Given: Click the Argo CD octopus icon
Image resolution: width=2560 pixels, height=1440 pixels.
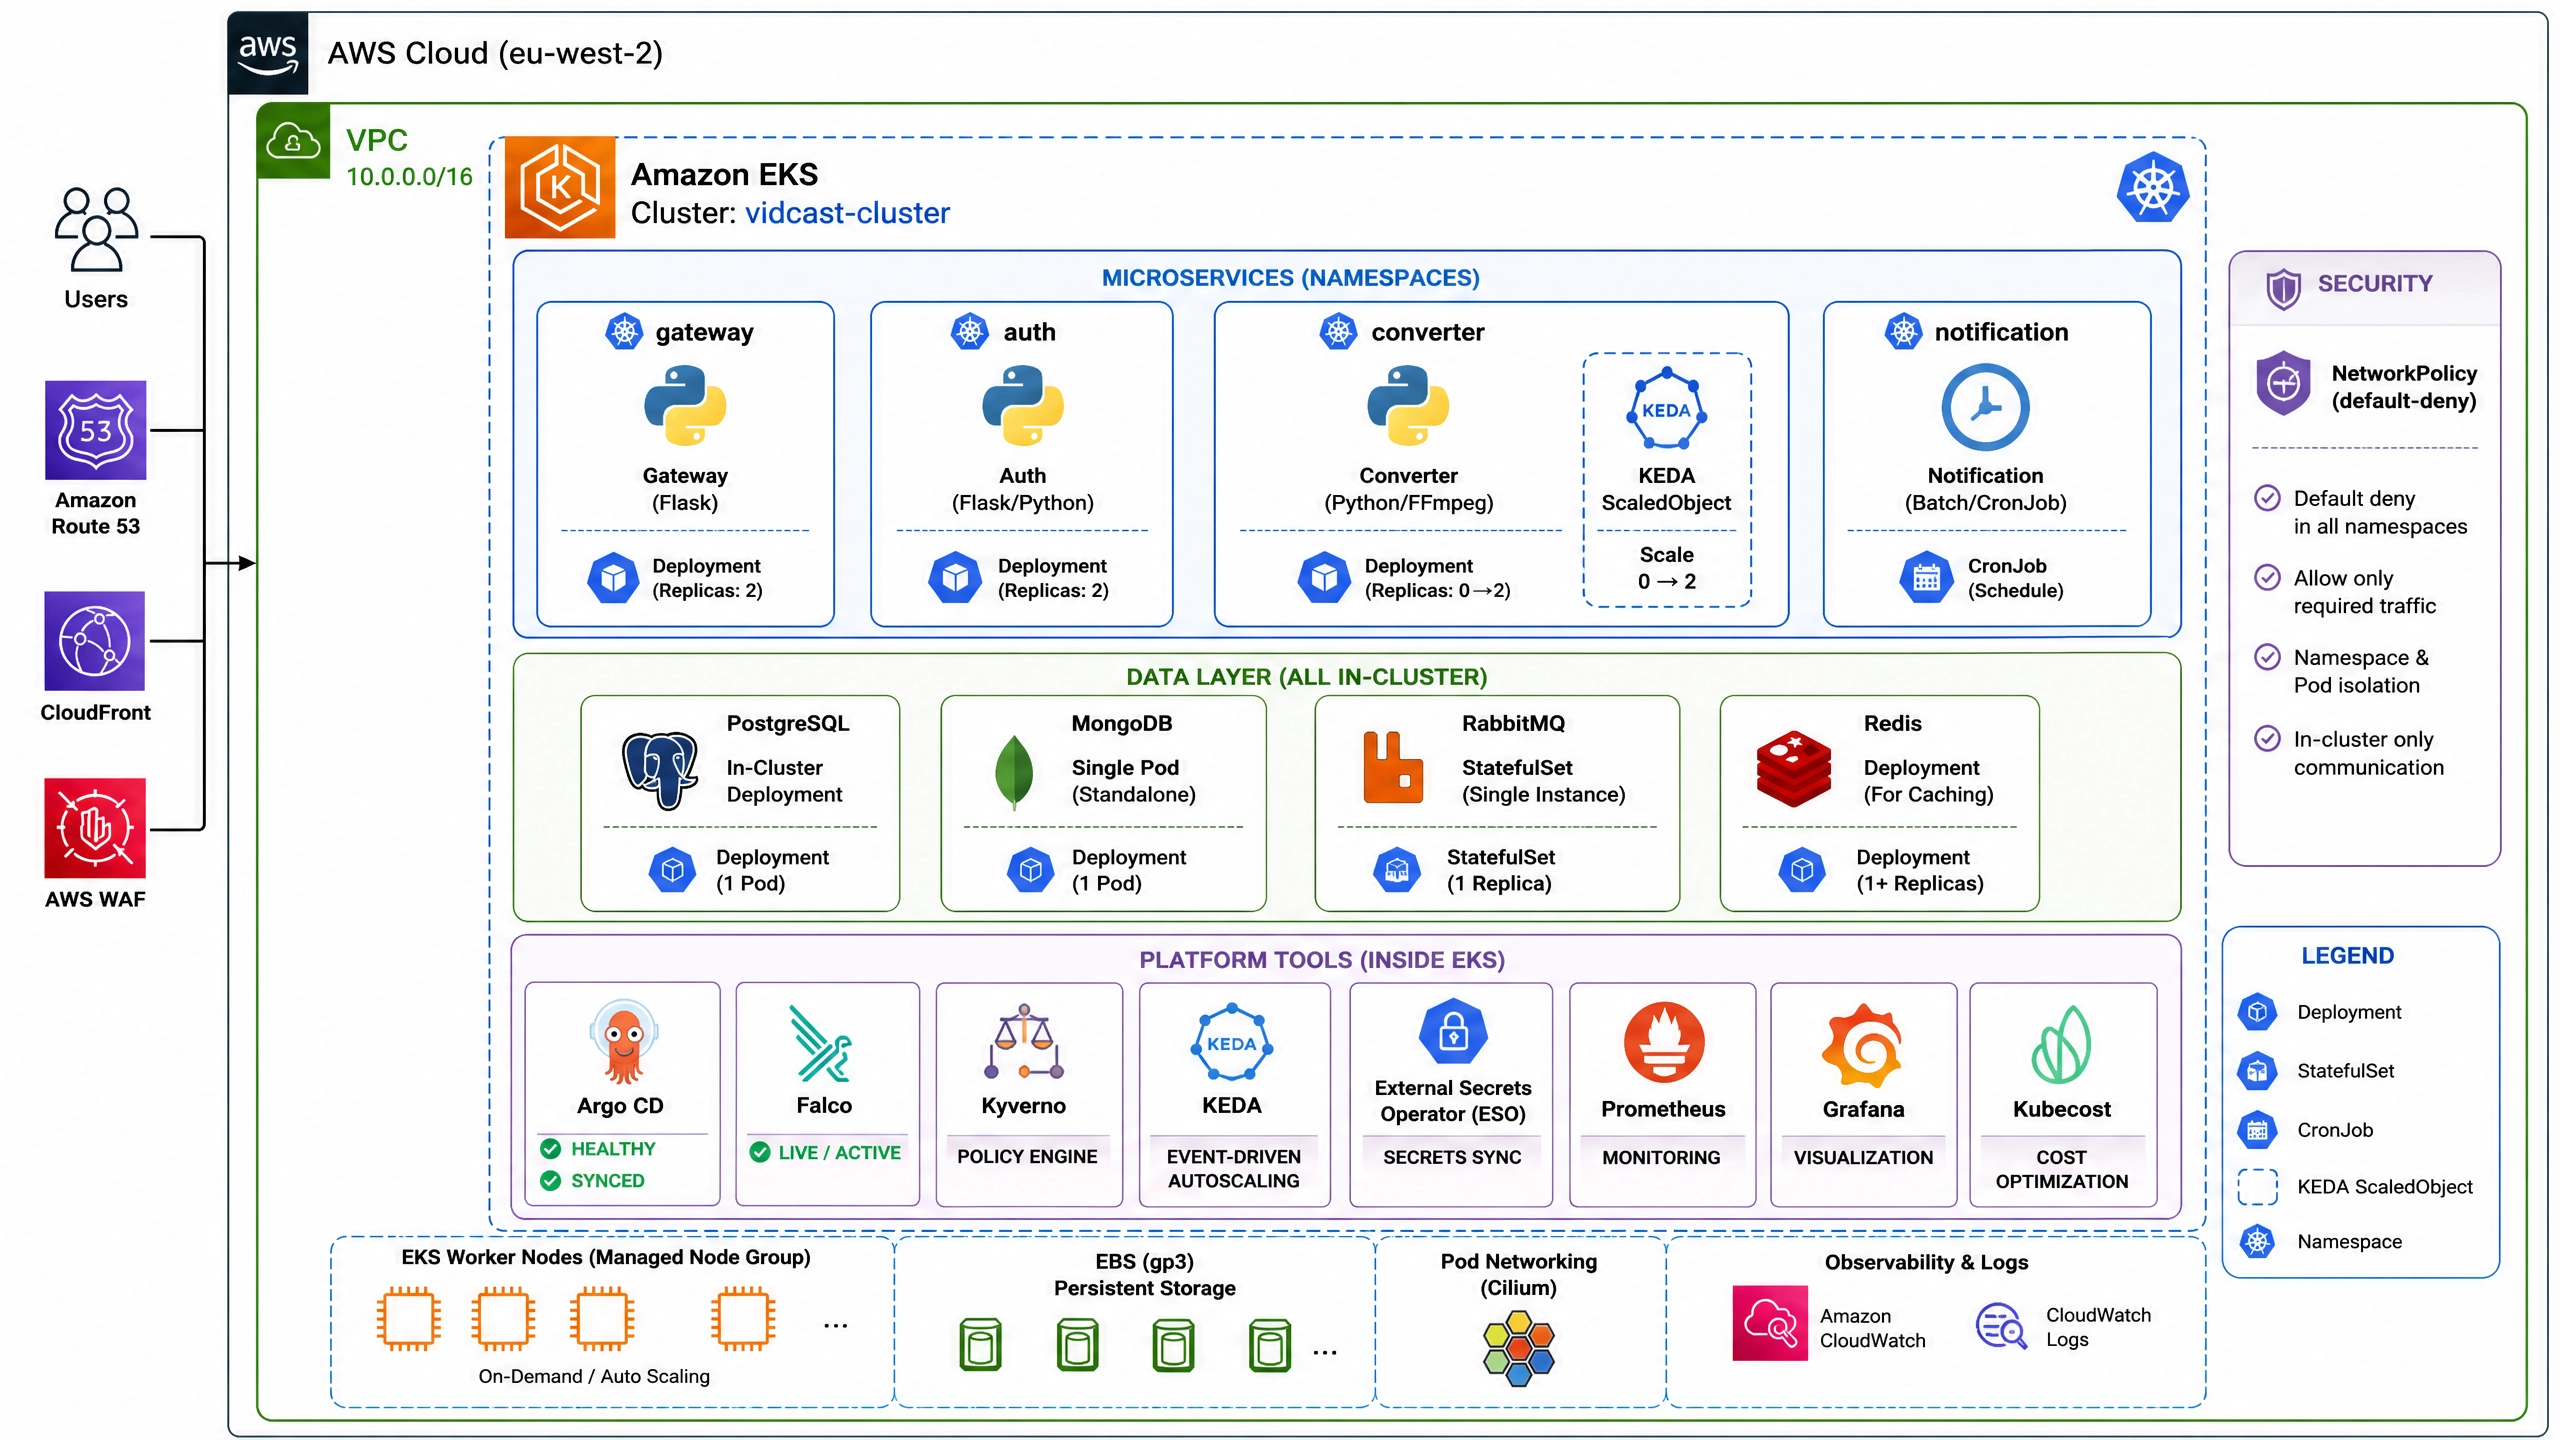Looking at the screenshot, I should 623,1042.
